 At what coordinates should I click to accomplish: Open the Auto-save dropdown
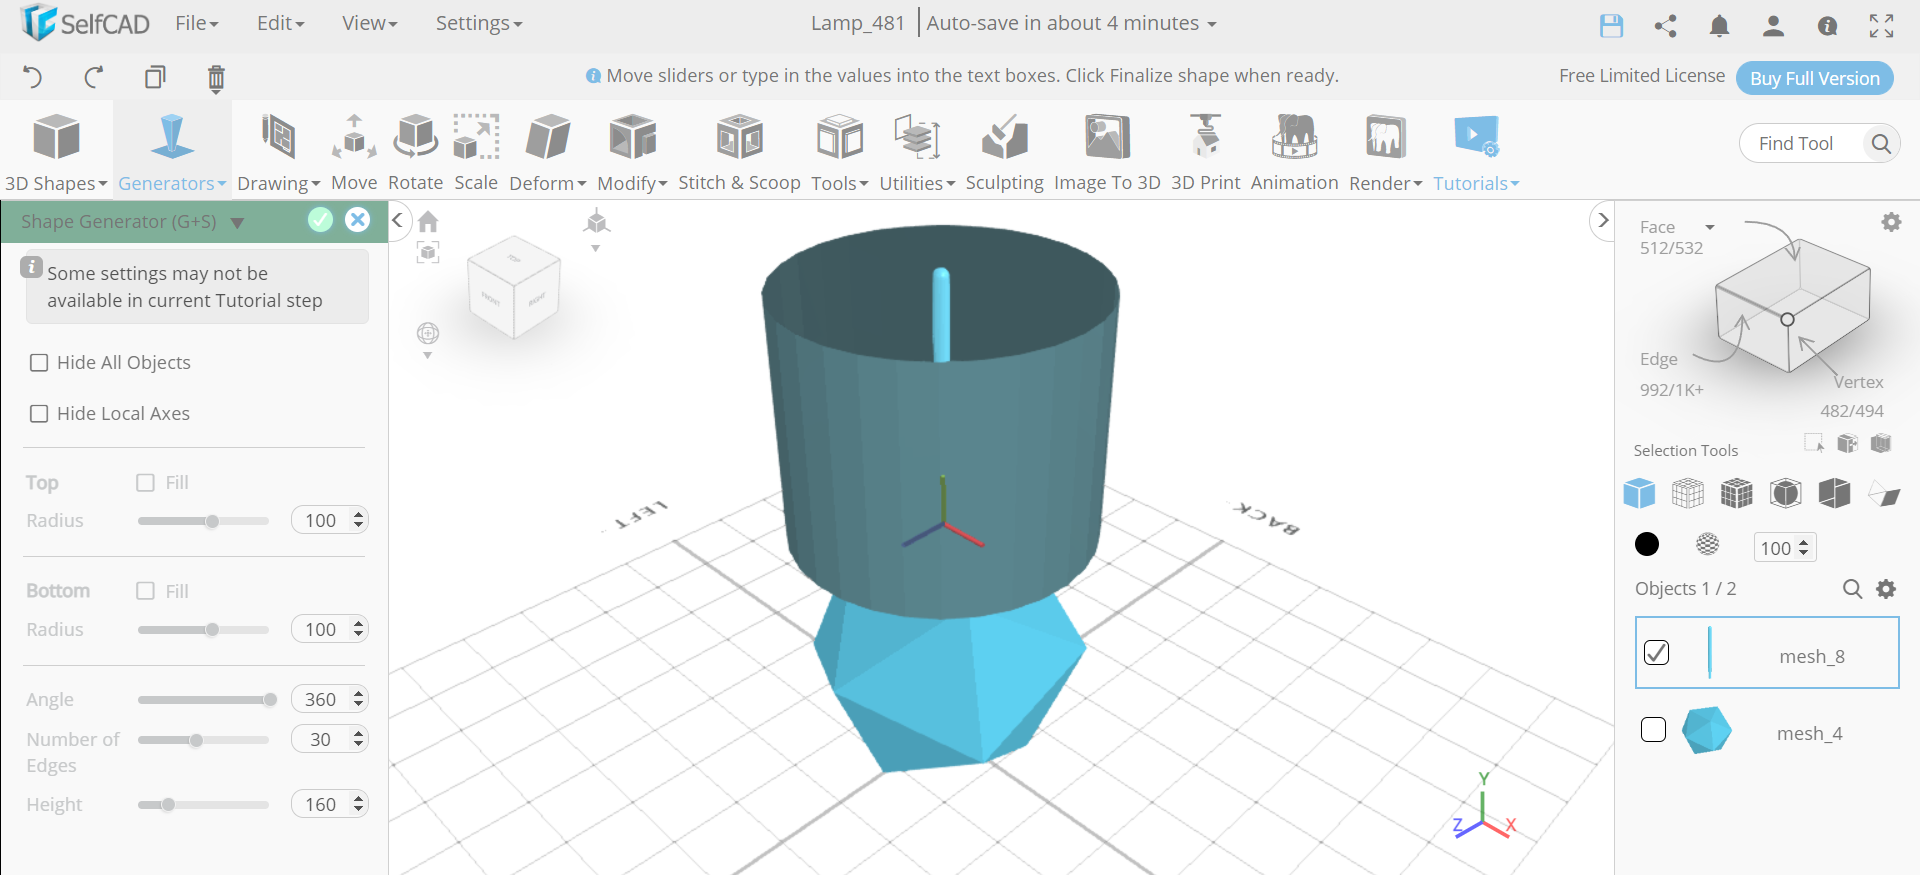pyautogui.click(x=1071, y=23)
